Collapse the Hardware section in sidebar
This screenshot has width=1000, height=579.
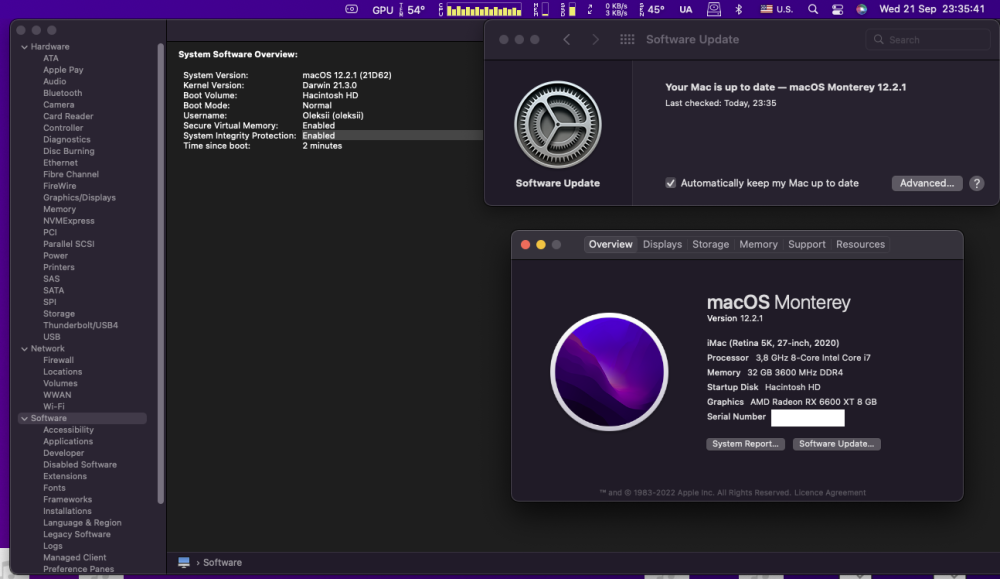[24, 47]
